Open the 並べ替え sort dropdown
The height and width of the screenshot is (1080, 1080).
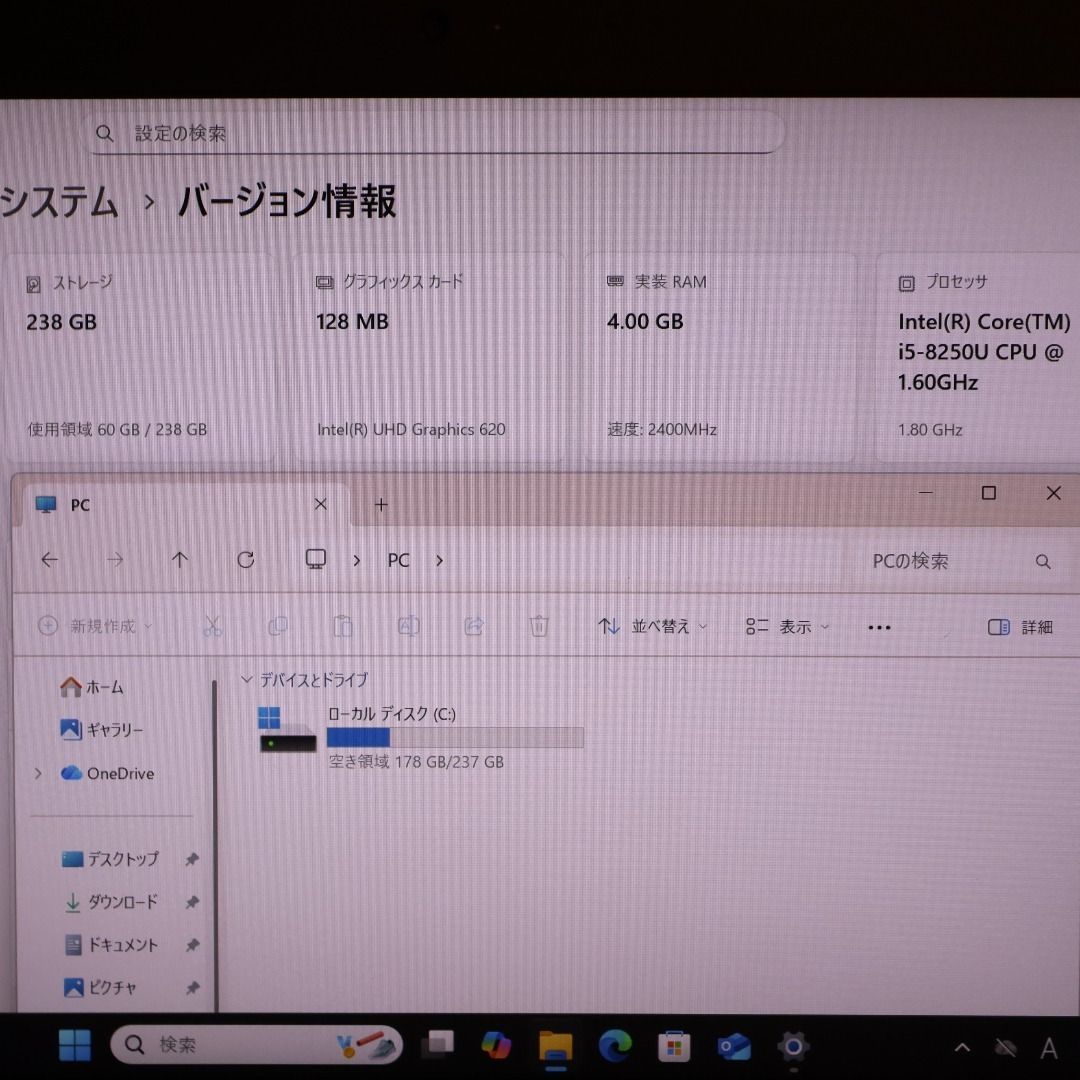[652, 627]
